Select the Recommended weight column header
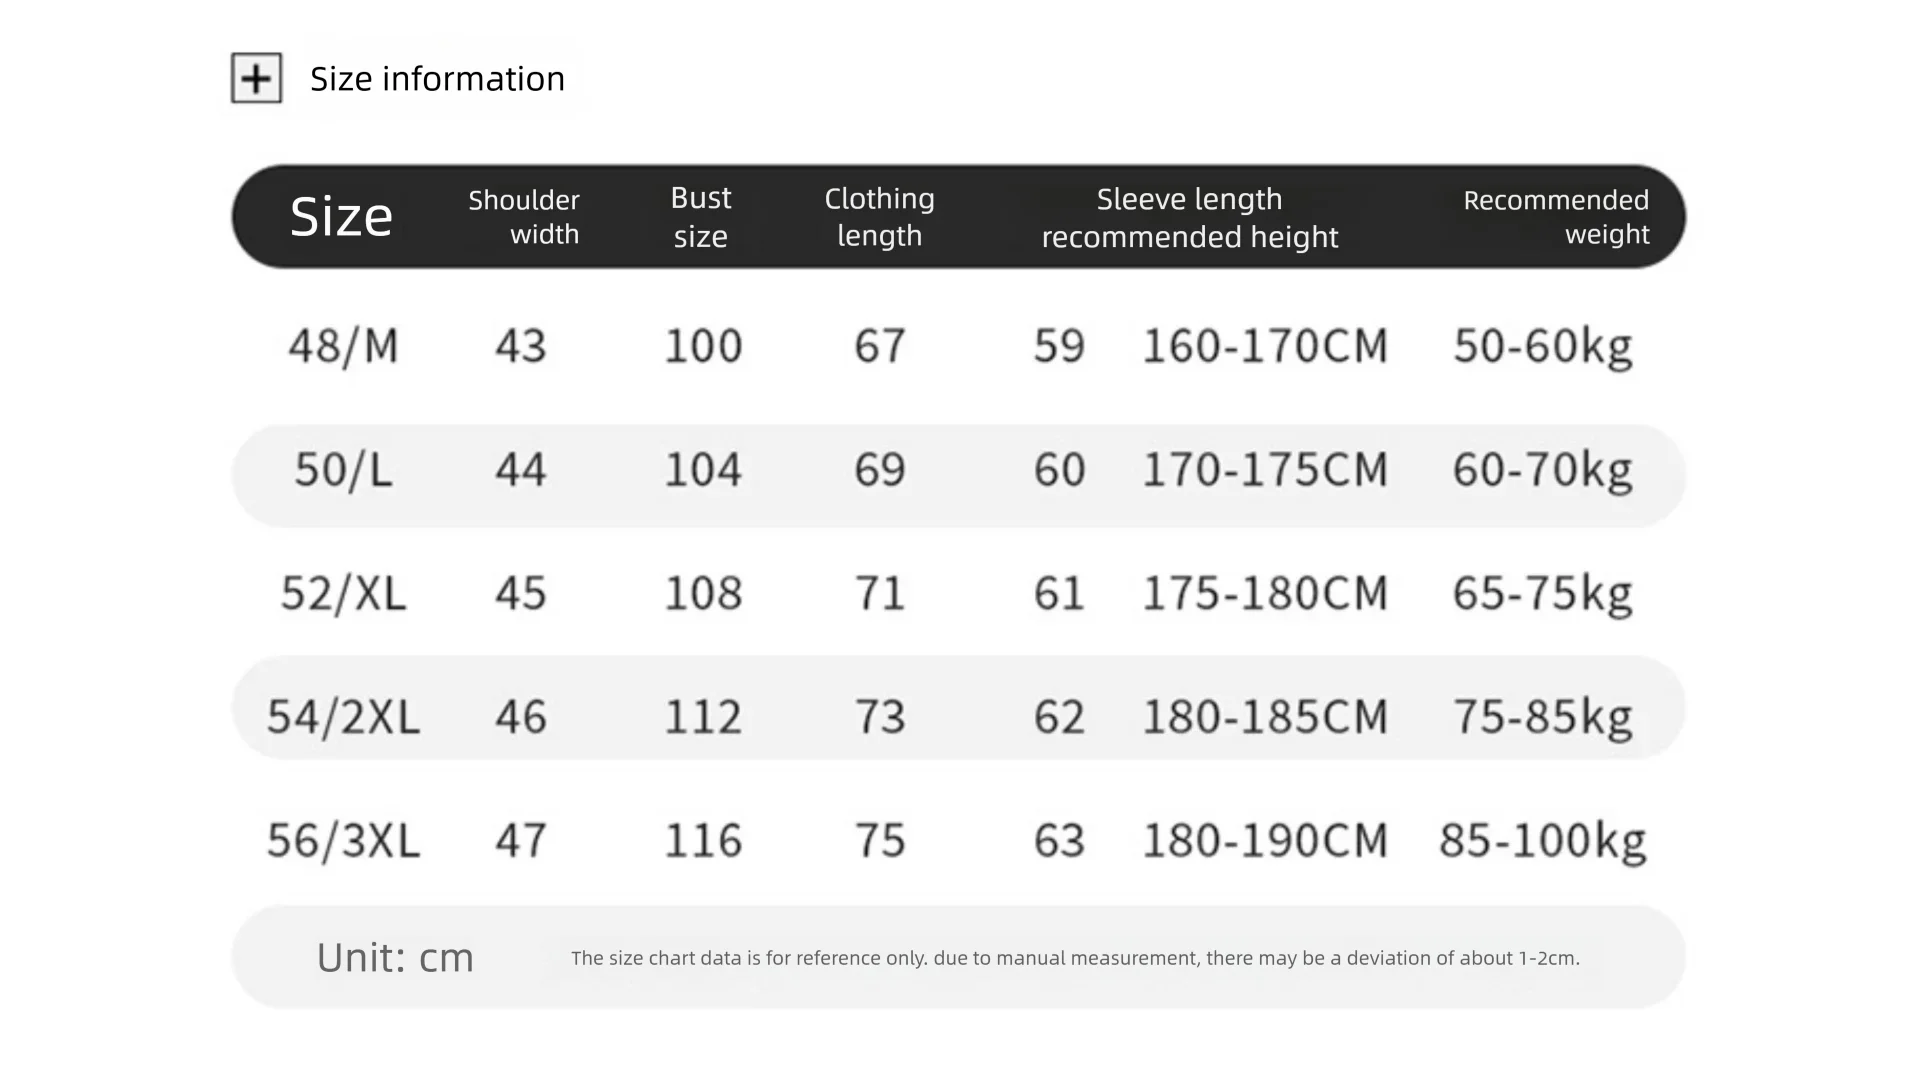1920x1080 pixels. 1556,216
